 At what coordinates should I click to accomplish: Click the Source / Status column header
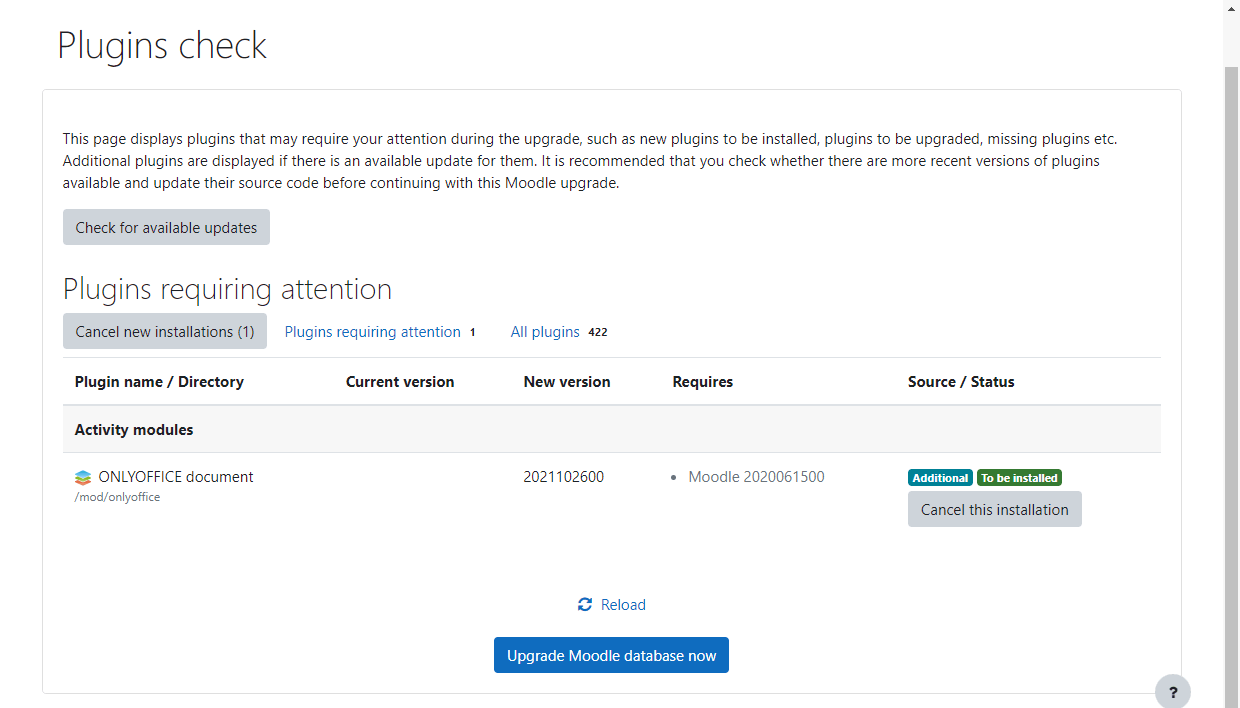point(961,381)
